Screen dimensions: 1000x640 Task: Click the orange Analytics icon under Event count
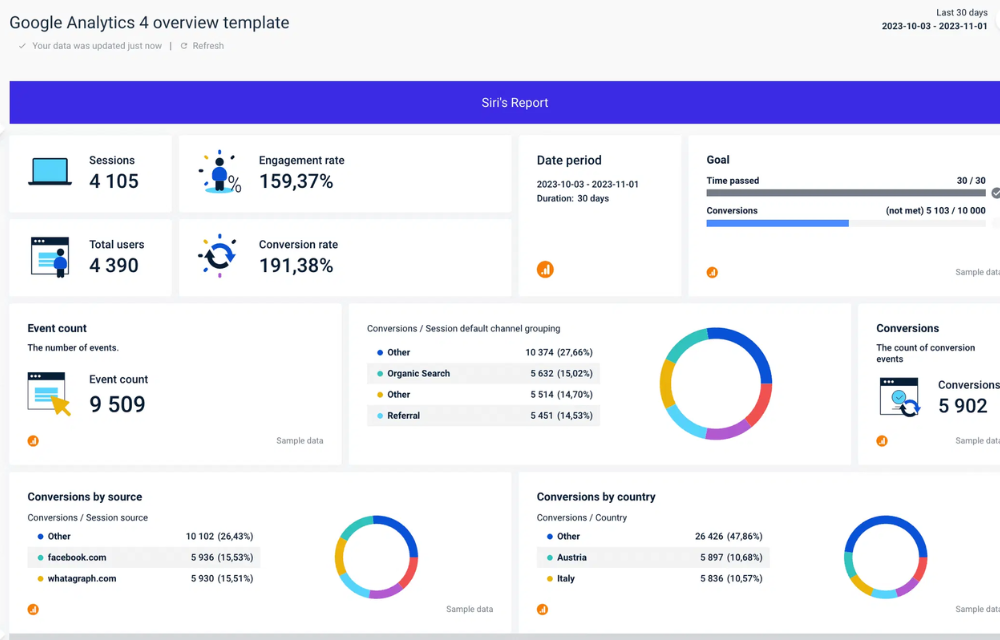33,440
